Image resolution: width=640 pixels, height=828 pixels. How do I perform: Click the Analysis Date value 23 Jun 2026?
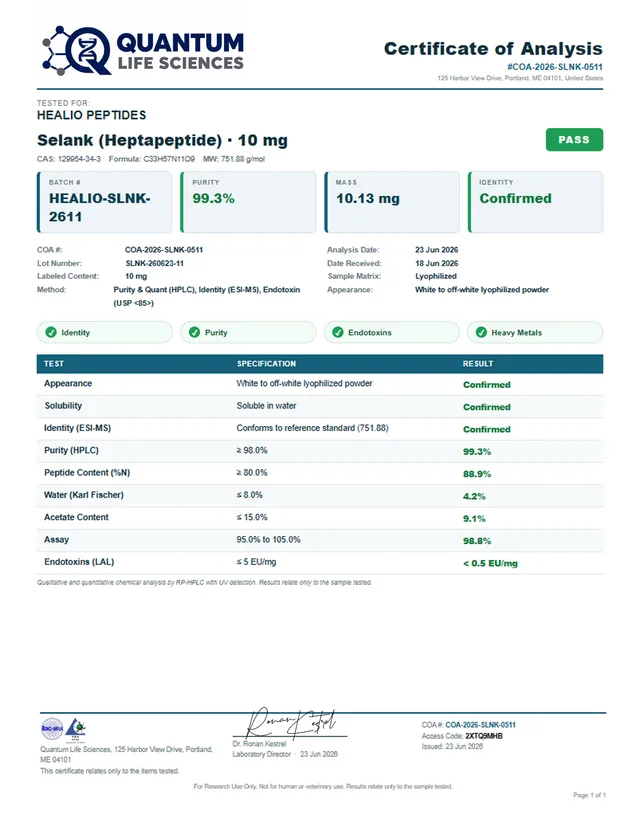[x=437, y=250]
